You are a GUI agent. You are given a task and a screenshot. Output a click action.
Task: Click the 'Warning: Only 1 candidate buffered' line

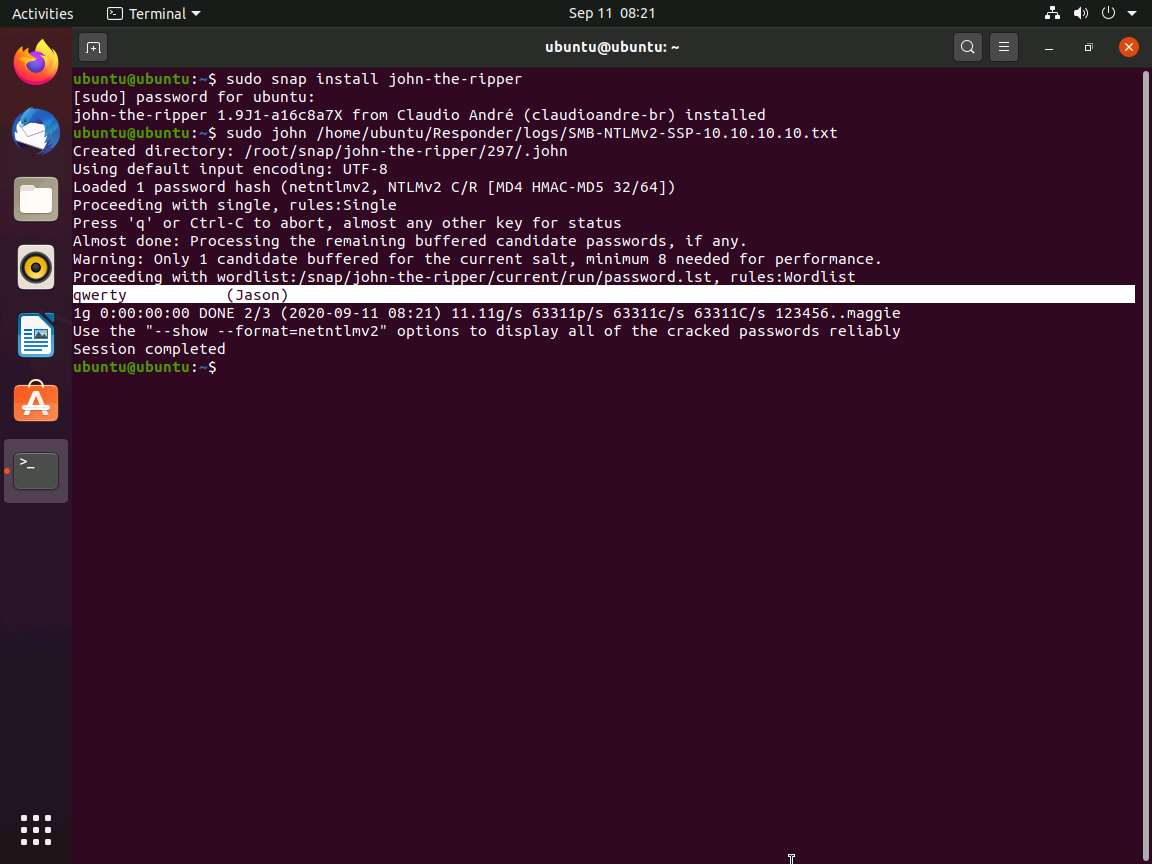pyautogui.click(x=478, y=259)
